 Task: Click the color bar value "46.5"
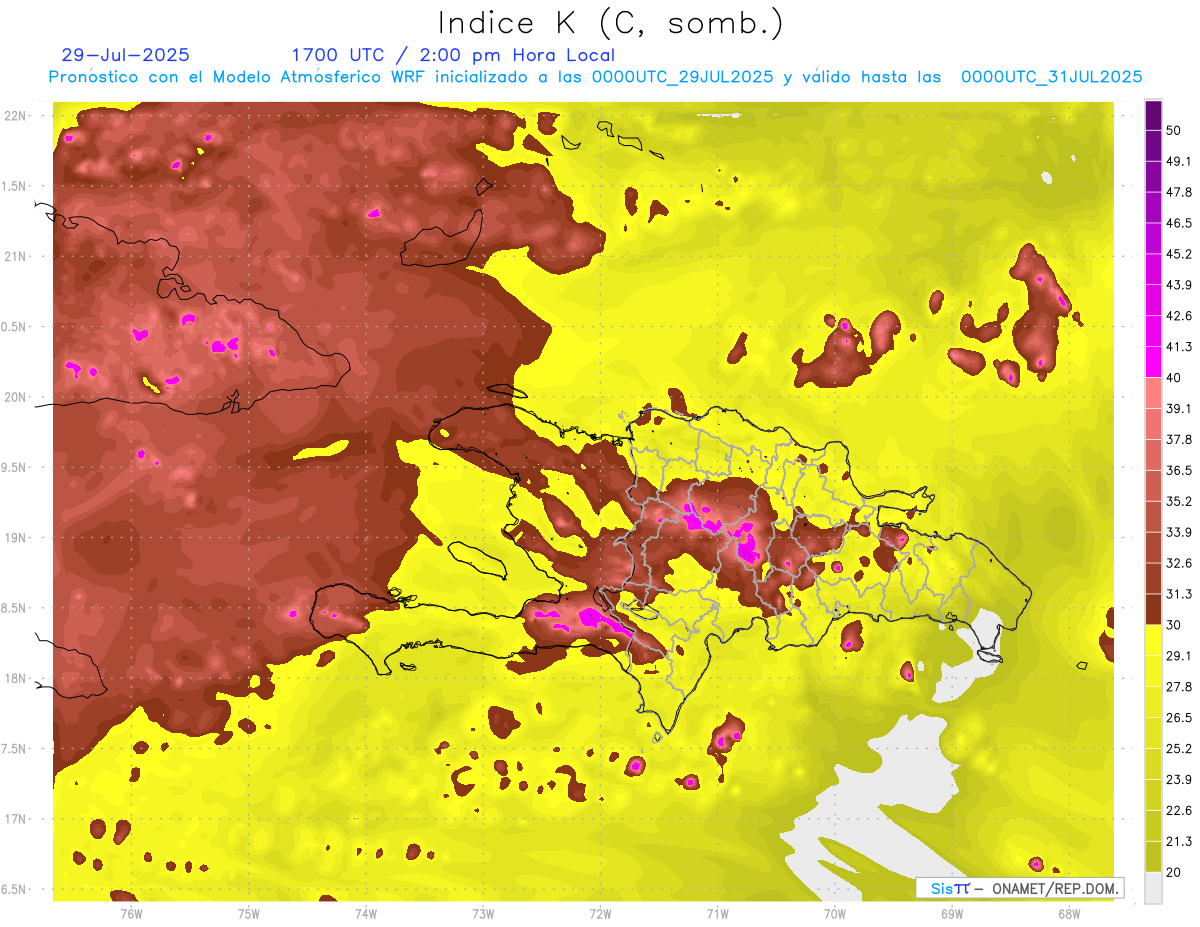(x=1179, y=223)
